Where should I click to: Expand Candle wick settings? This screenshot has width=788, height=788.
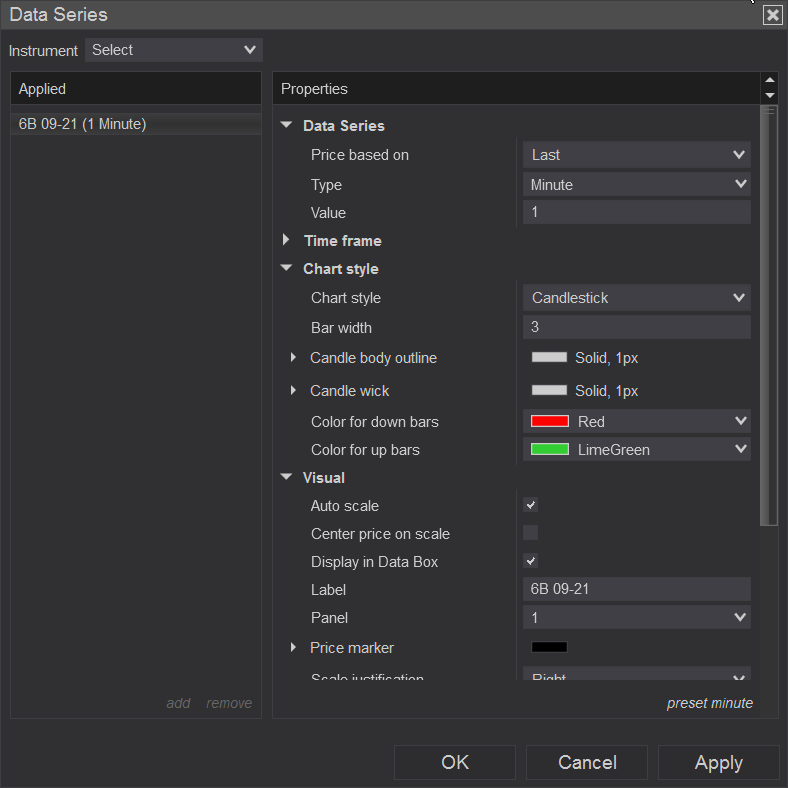tap(293, 391)
